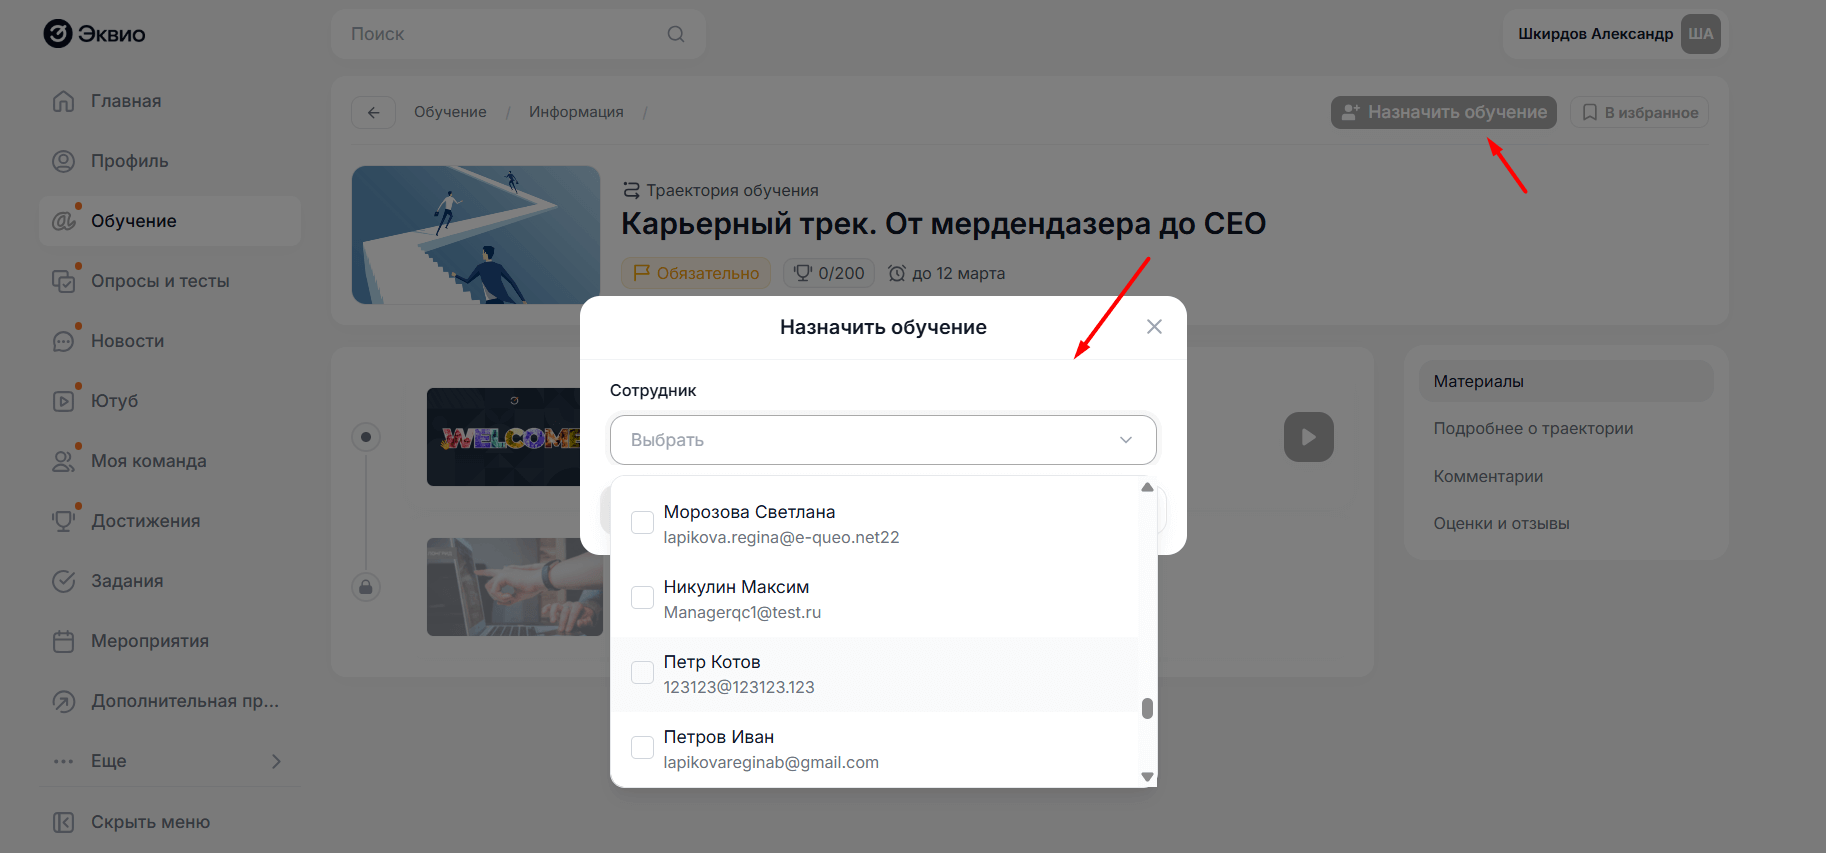Click the user avatar ША

(x=1700, y=34)
